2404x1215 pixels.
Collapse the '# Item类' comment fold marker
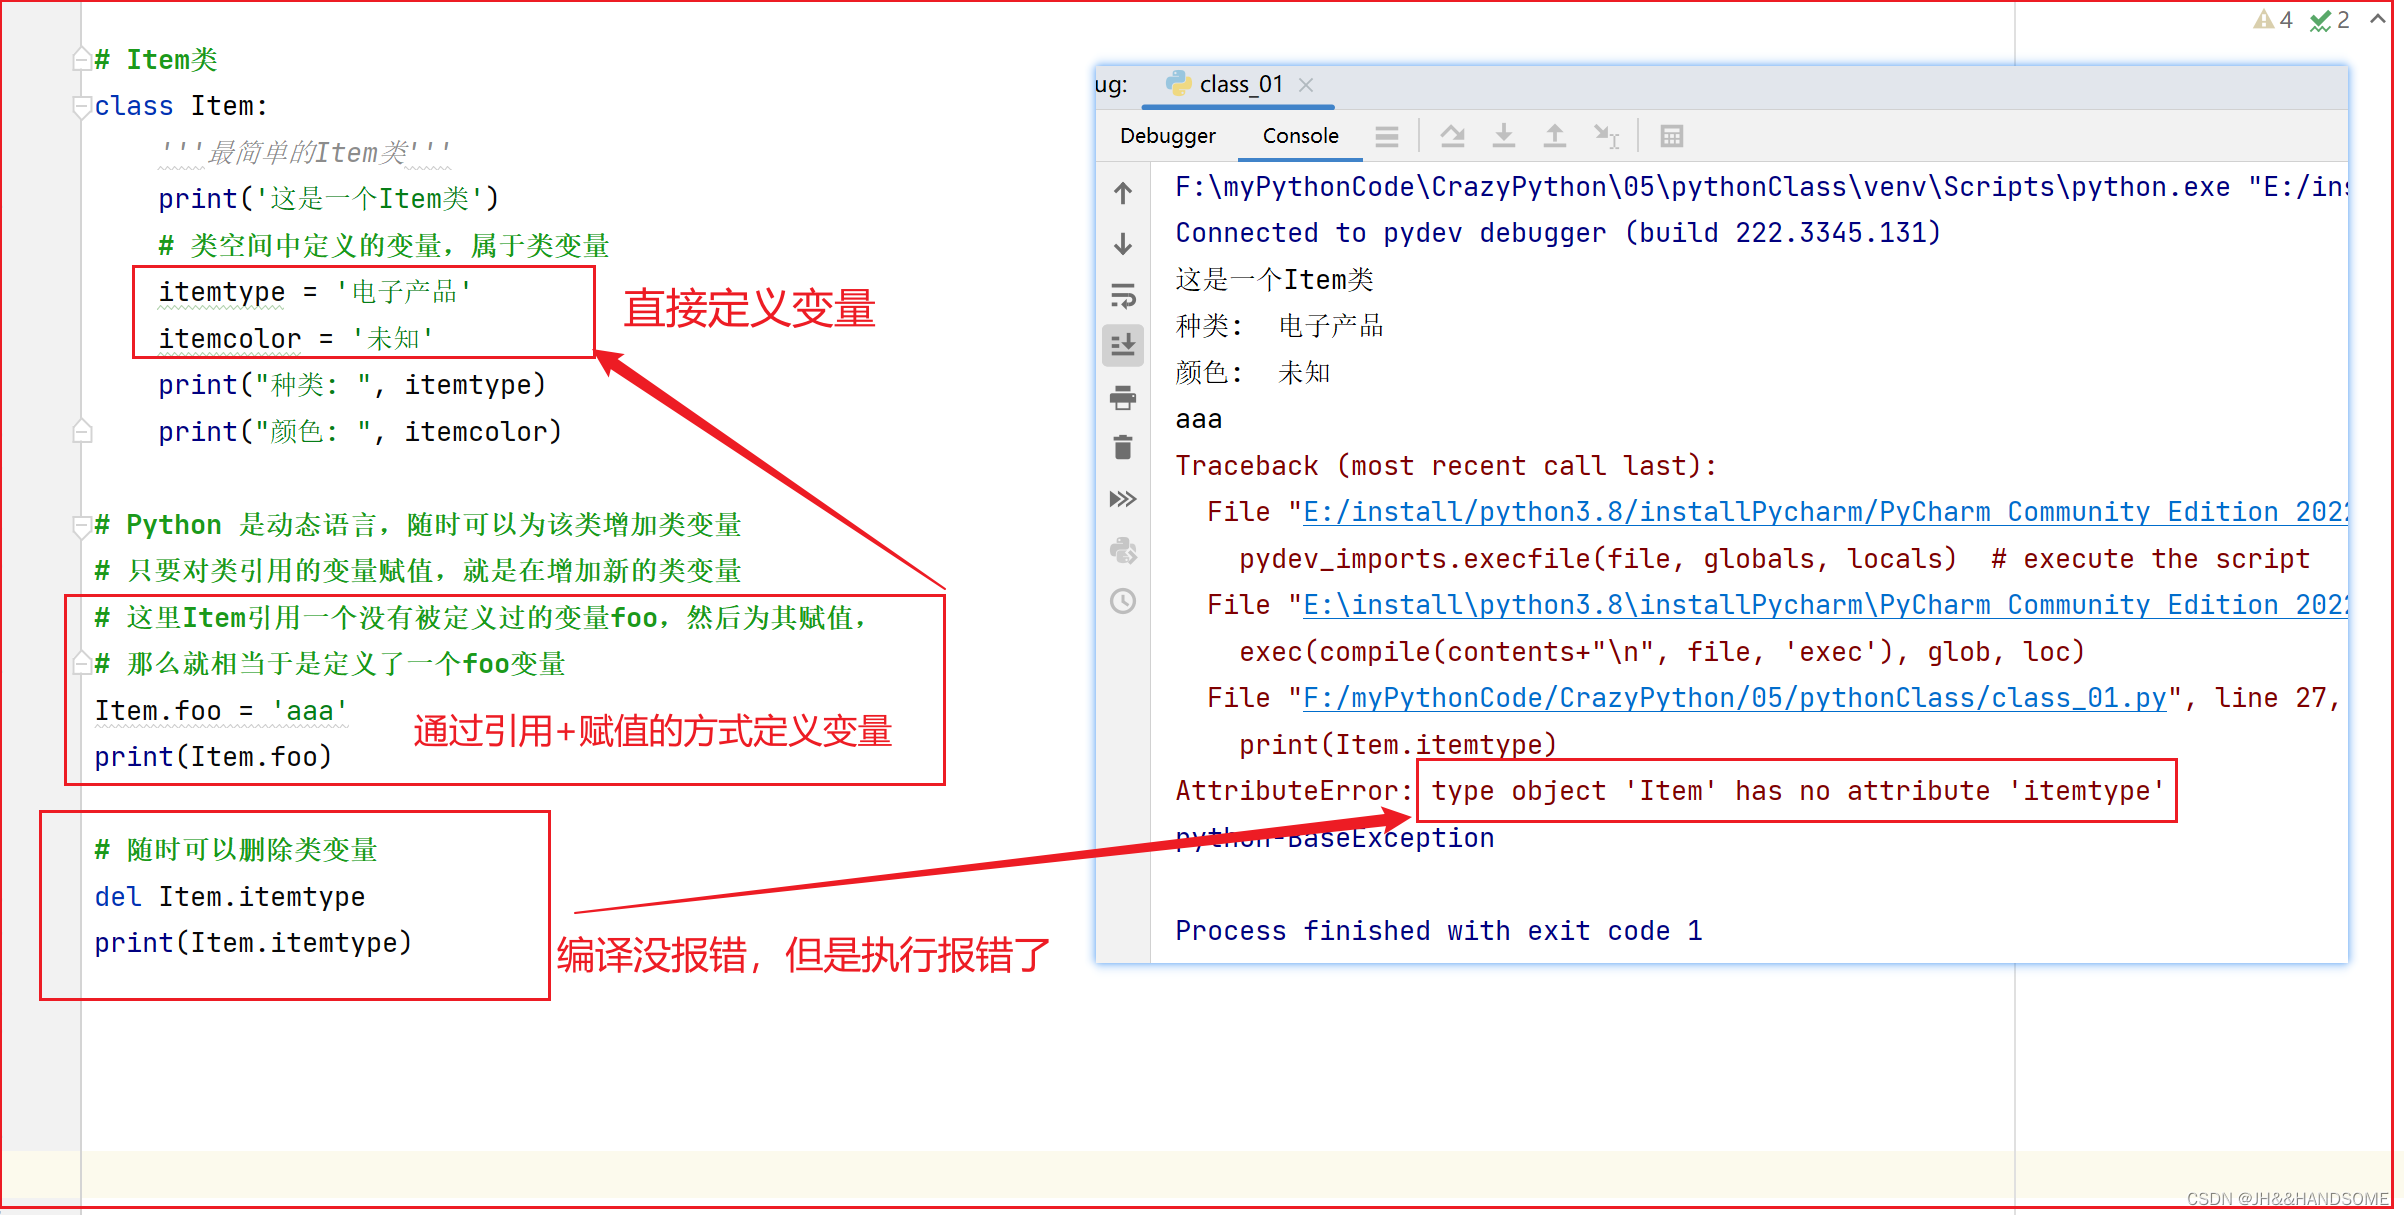[82, 60]
